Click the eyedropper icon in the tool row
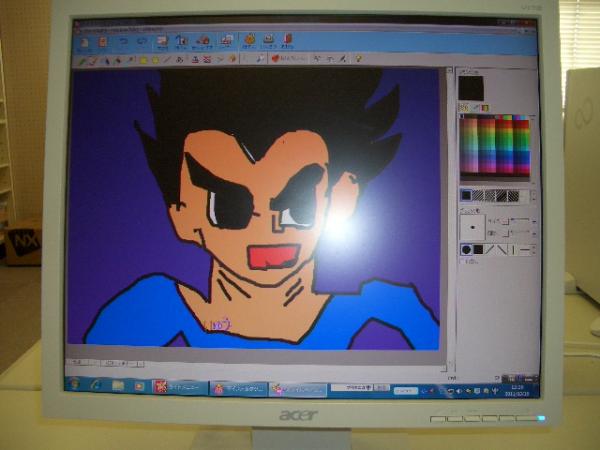Viewport: 600px width, 450px height. tap(261, 59)
